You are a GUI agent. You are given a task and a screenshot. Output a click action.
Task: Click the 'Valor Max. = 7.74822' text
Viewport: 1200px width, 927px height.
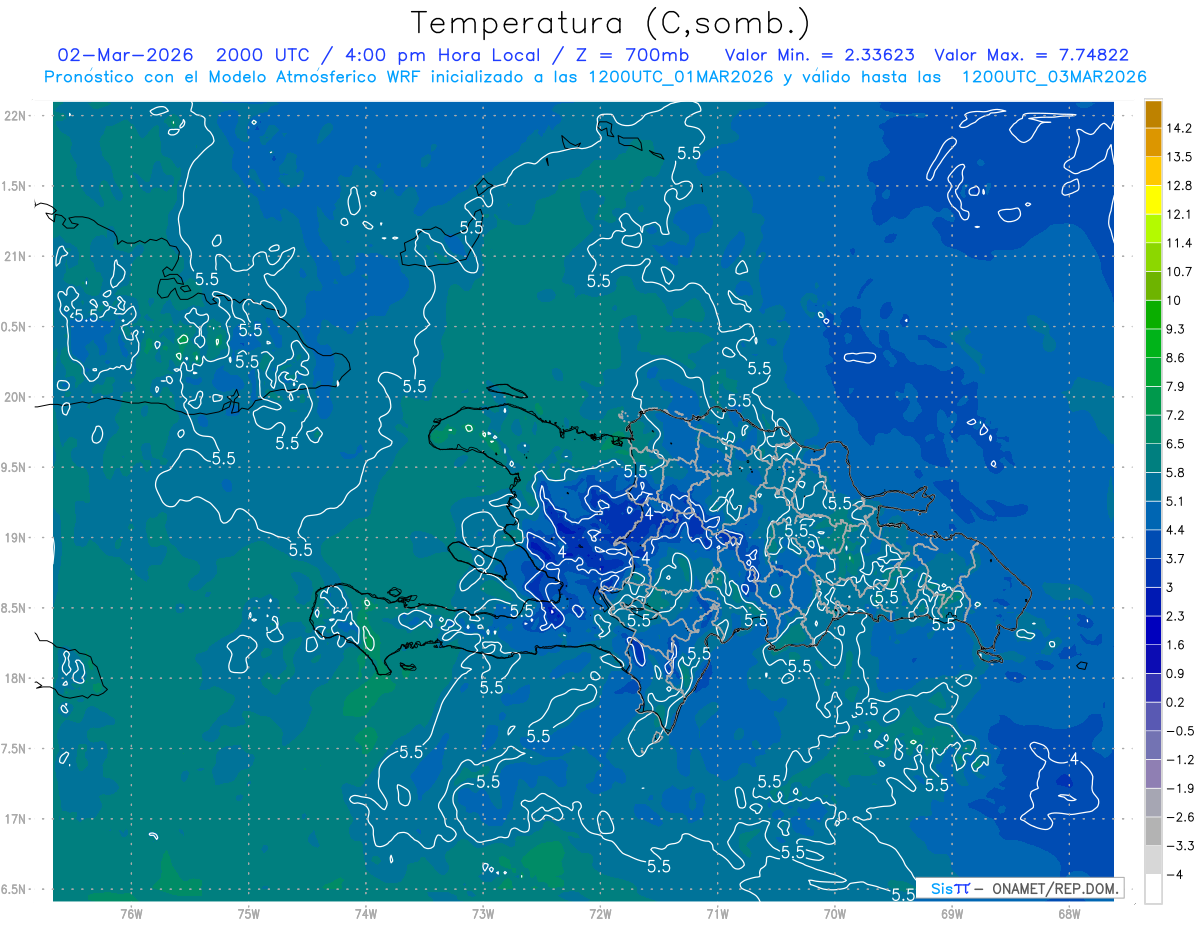pyautogui.click(x=1031, y=55)
